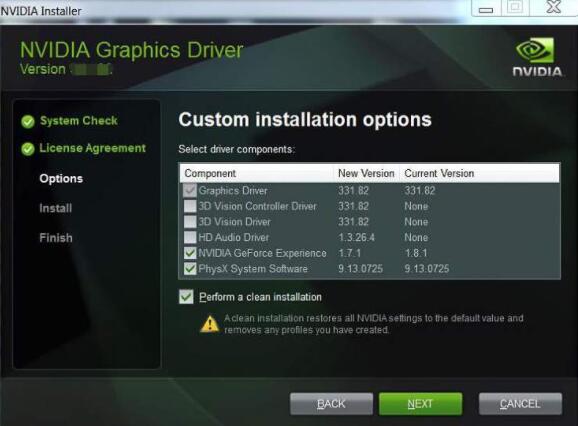Select the Options step in sidebar
Screen dimensions: 578x426
click(x=61, y=179)
